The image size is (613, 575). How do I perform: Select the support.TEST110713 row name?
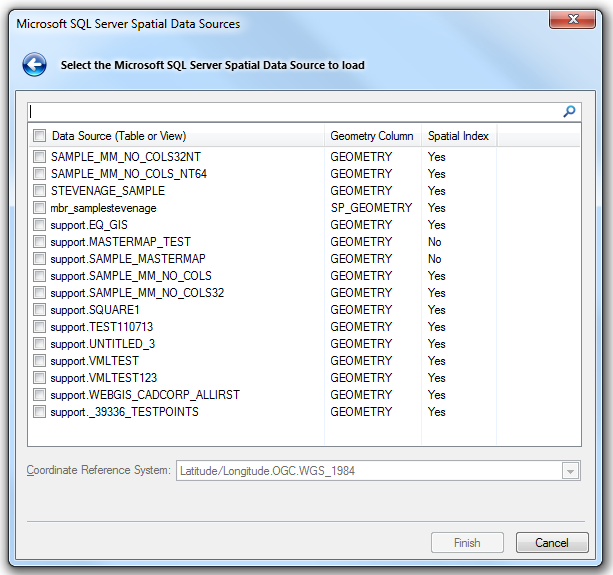click(102, 327)
